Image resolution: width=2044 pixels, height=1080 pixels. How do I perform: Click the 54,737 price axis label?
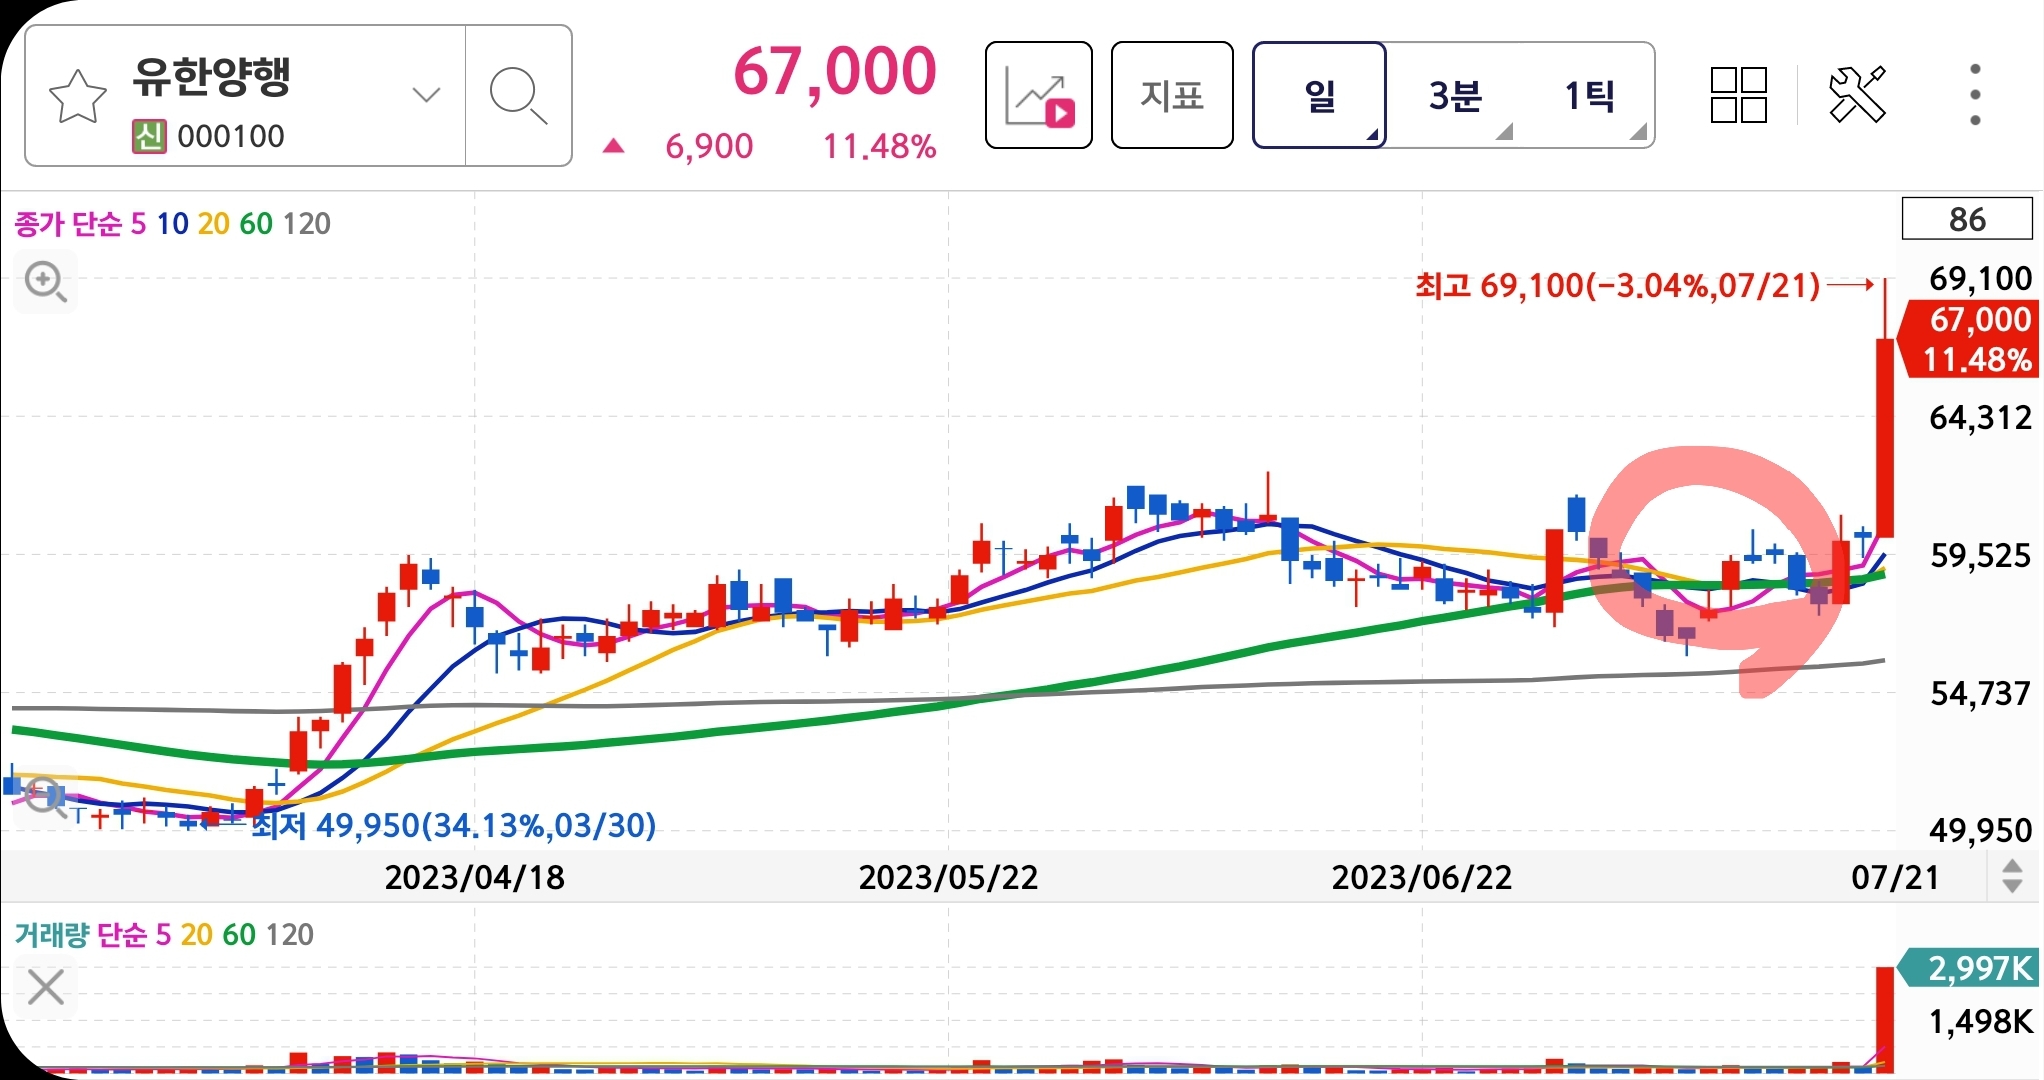pos(1980,693)
